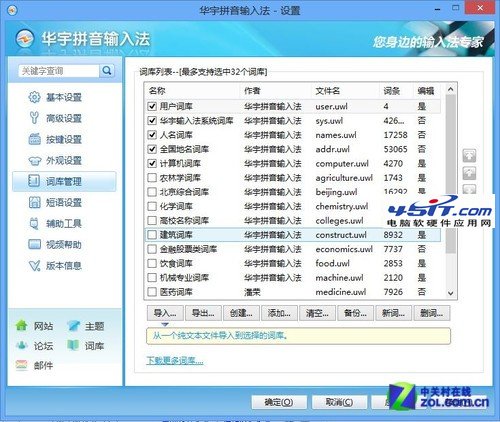Image resolution: width=500 pixels, height=422 pixels.
Task: Enable the 农林学词库 checkbox
Action: tap(152, 178)
